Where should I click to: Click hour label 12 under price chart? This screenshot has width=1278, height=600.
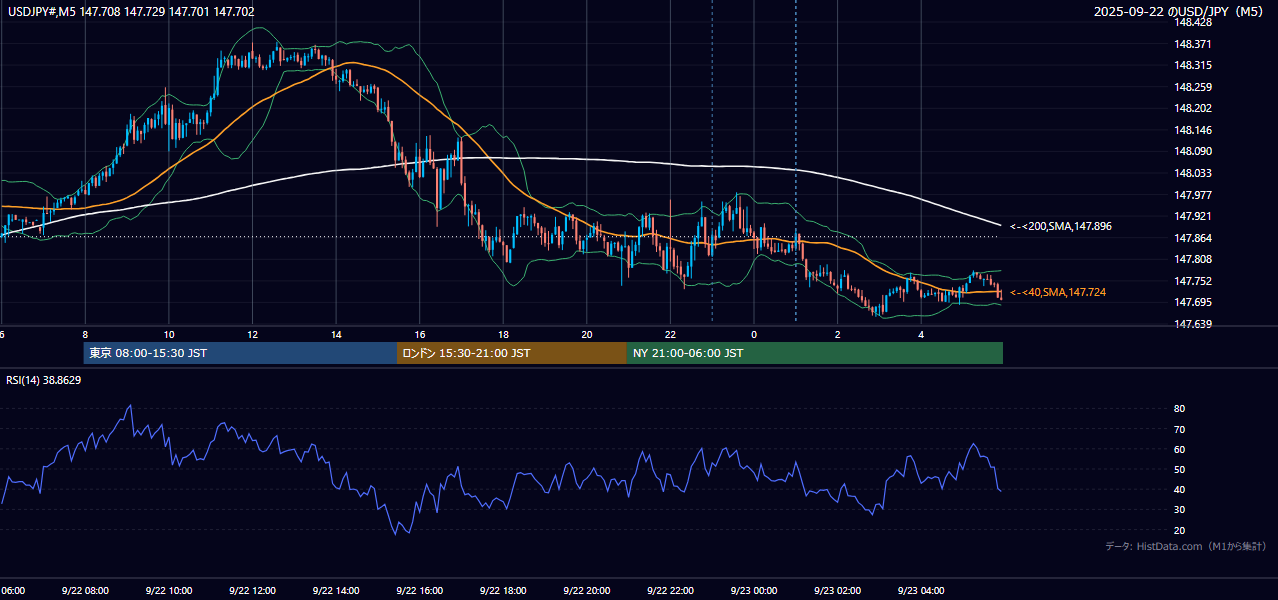[252, 334]
